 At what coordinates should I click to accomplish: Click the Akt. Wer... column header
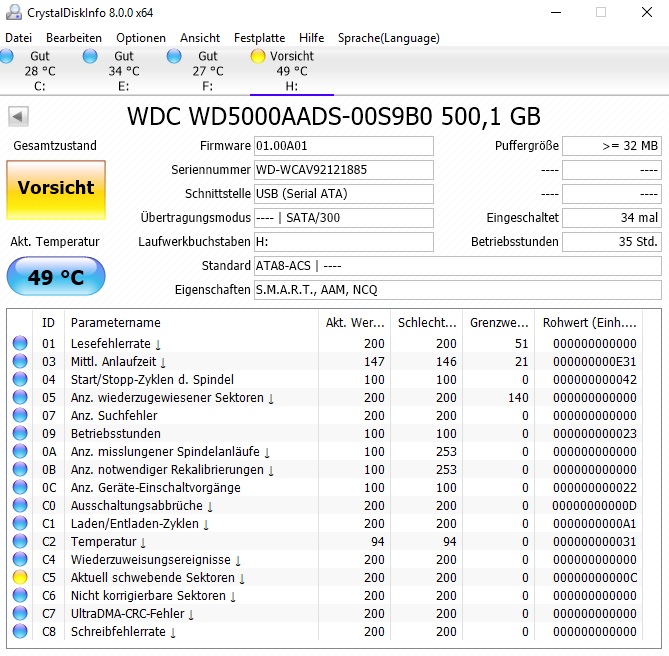[x=354, y=322]
